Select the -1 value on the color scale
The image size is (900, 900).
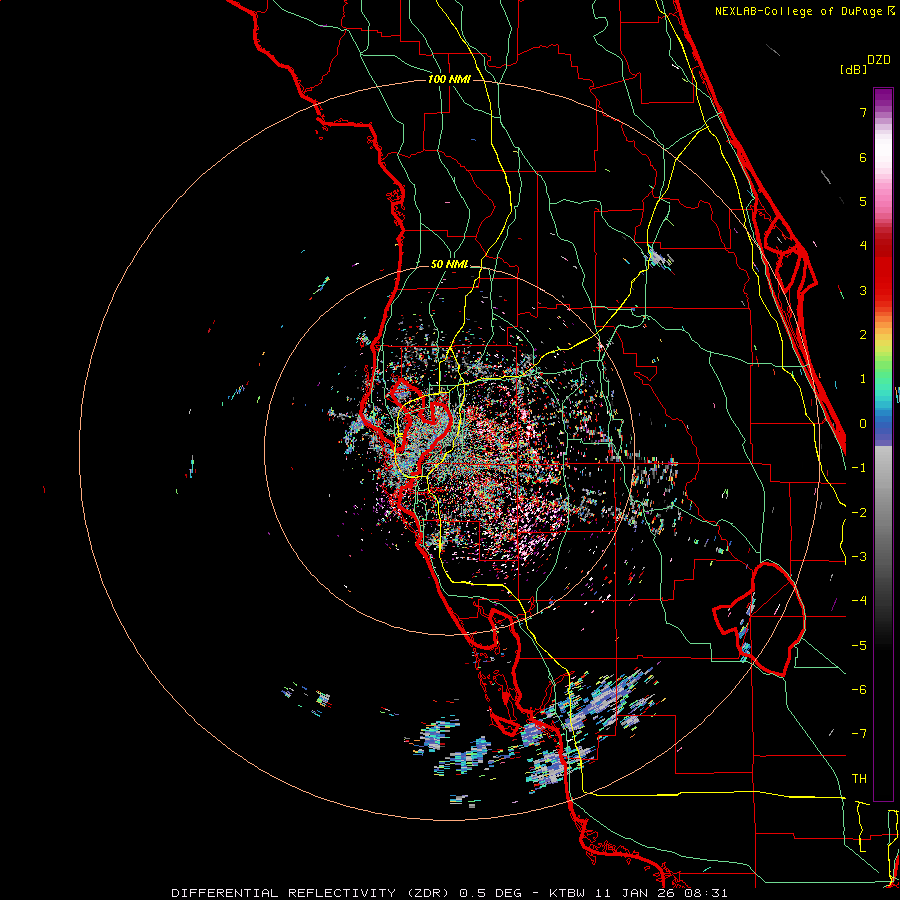[x=859, y=468]
